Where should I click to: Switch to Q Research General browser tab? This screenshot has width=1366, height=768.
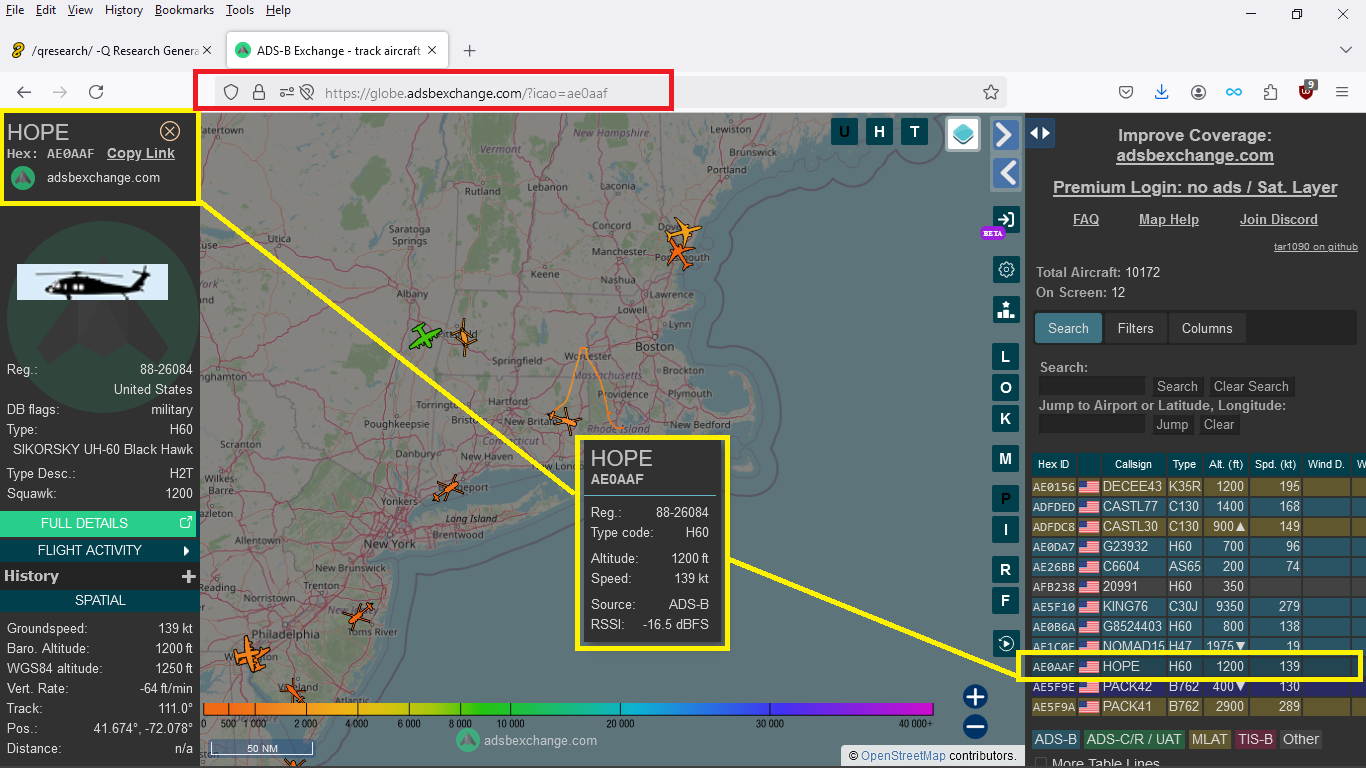[112, 50]
